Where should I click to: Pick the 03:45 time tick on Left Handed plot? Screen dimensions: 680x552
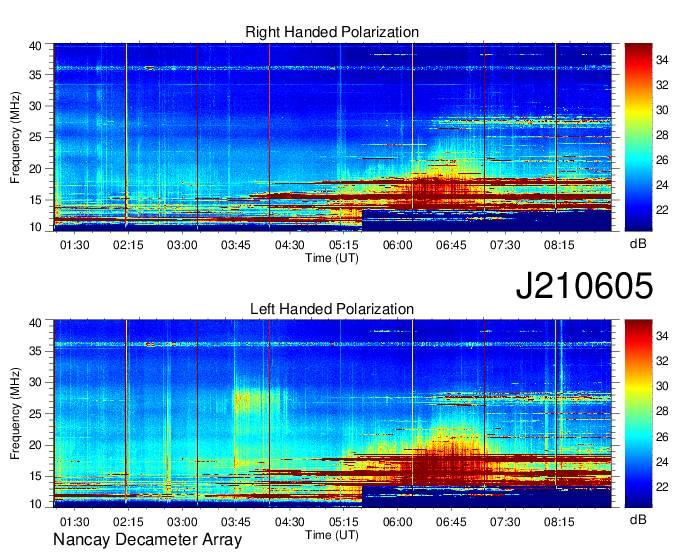coord(236,522)
